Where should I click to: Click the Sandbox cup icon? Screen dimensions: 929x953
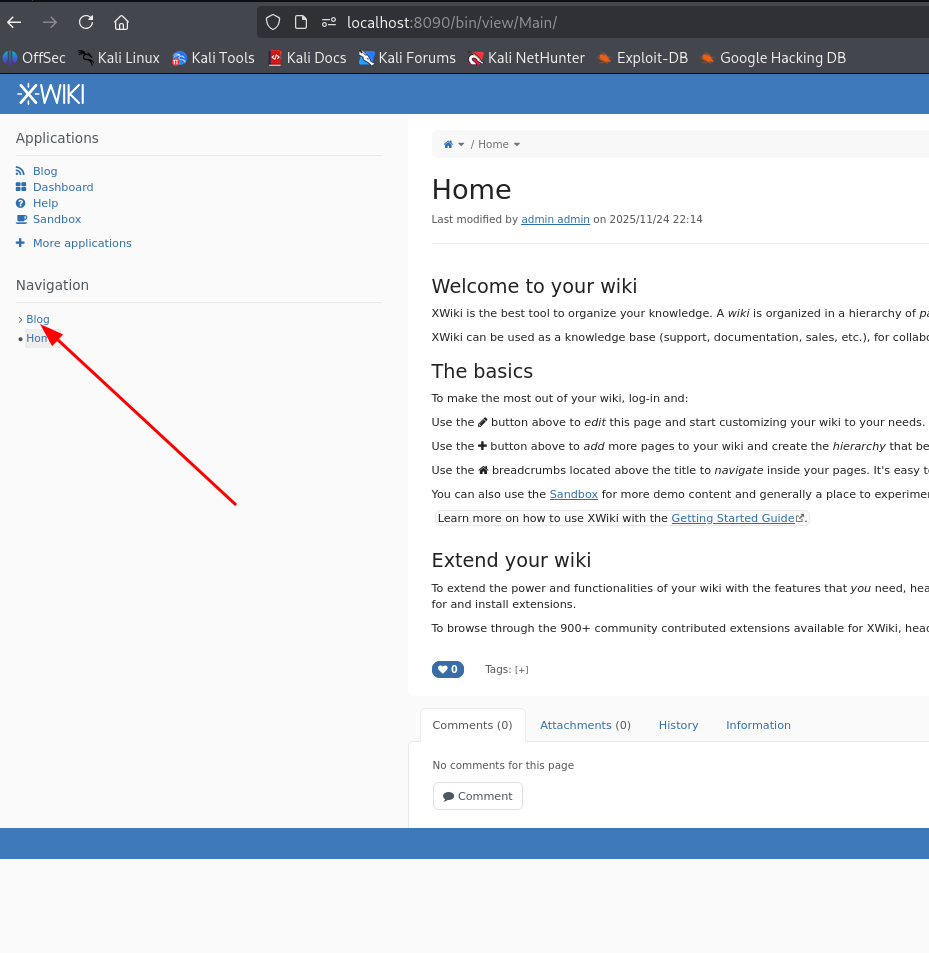click(21, 219)
